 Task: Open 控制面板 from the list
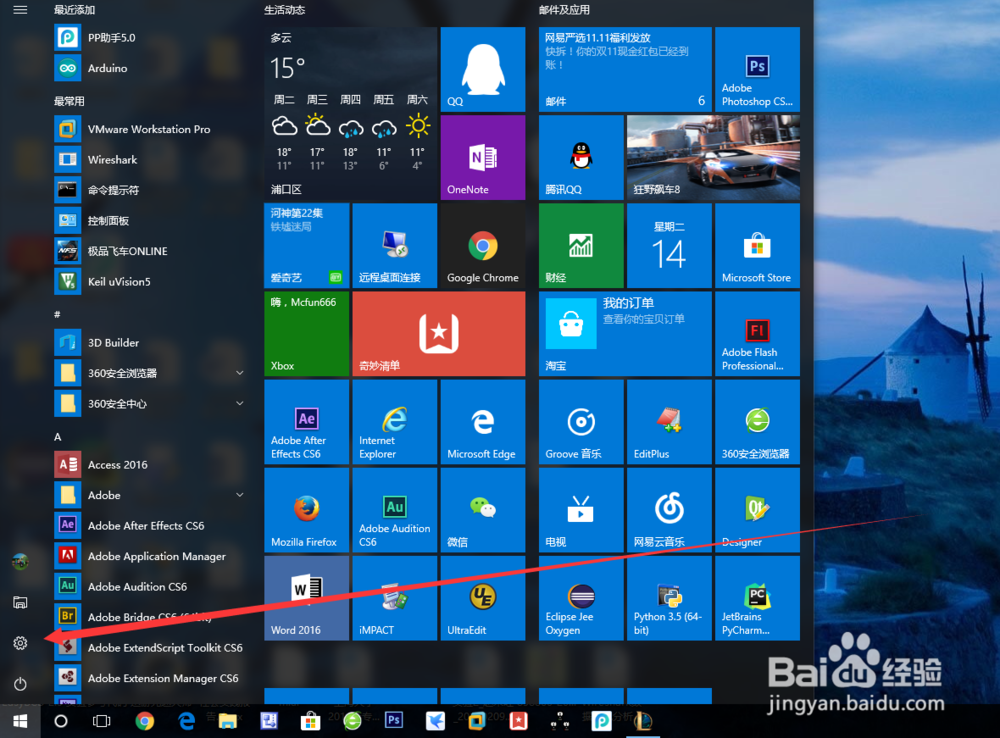(151, 221)
